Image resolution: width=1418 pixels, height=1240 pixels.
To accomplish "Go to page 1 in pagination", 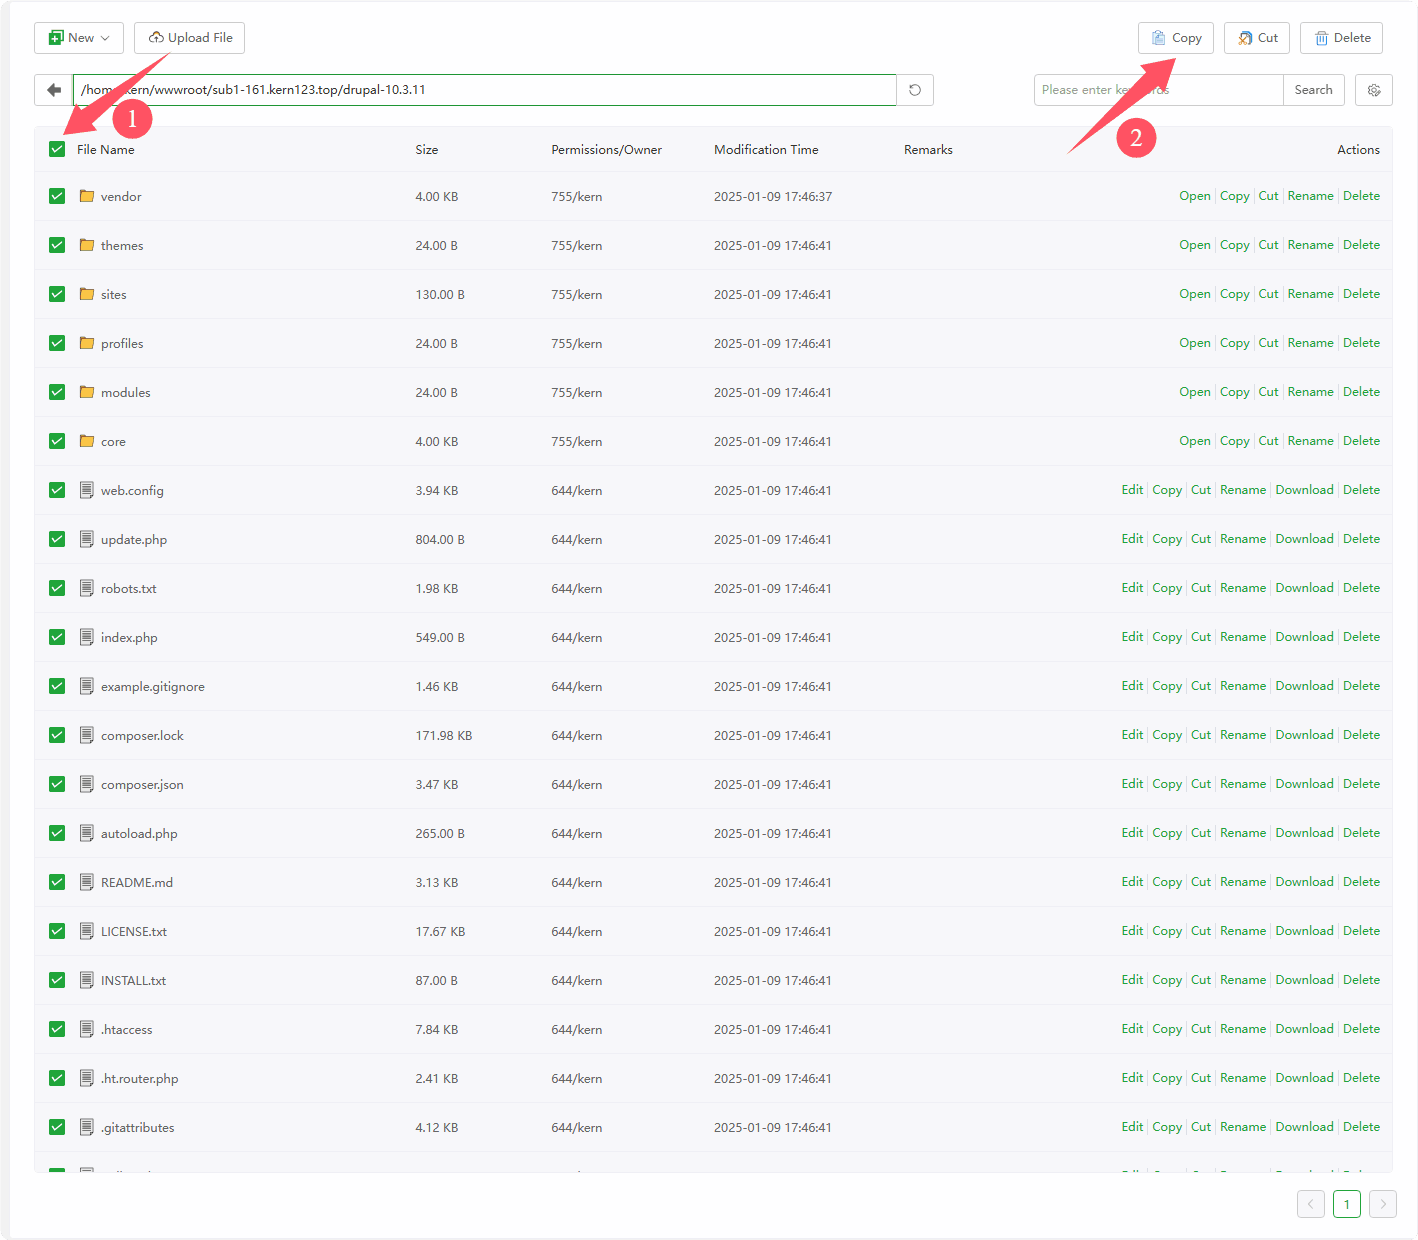I will (x=1347, y=1204).
